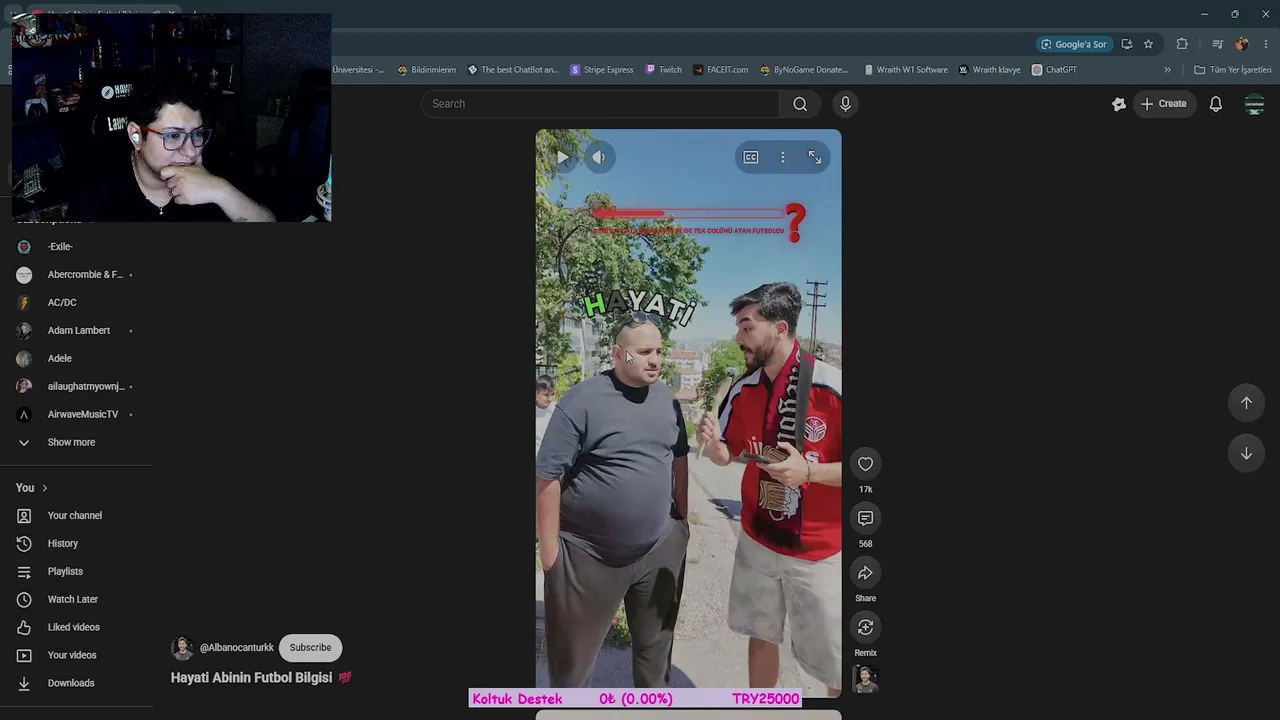Go to Your channel
Screen dimensions: 1280x720
point(77,516)
